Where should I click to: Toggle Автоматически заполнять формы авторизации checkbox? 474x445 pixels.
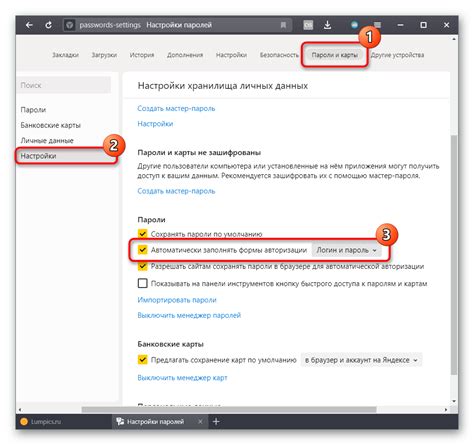pyautogui.click(x=142, y=250)
